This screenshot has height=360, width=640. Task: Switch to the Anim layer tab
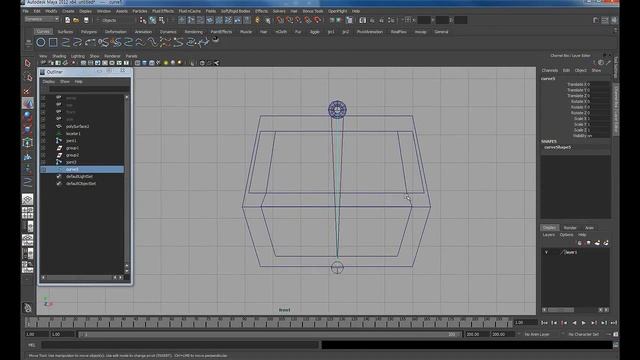pos(589,228)
